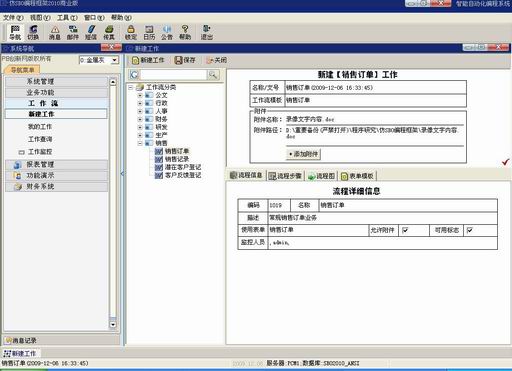Expand the 人事 tree node
The height and width of the screenshot is (371, 512).
pos(140,111)
